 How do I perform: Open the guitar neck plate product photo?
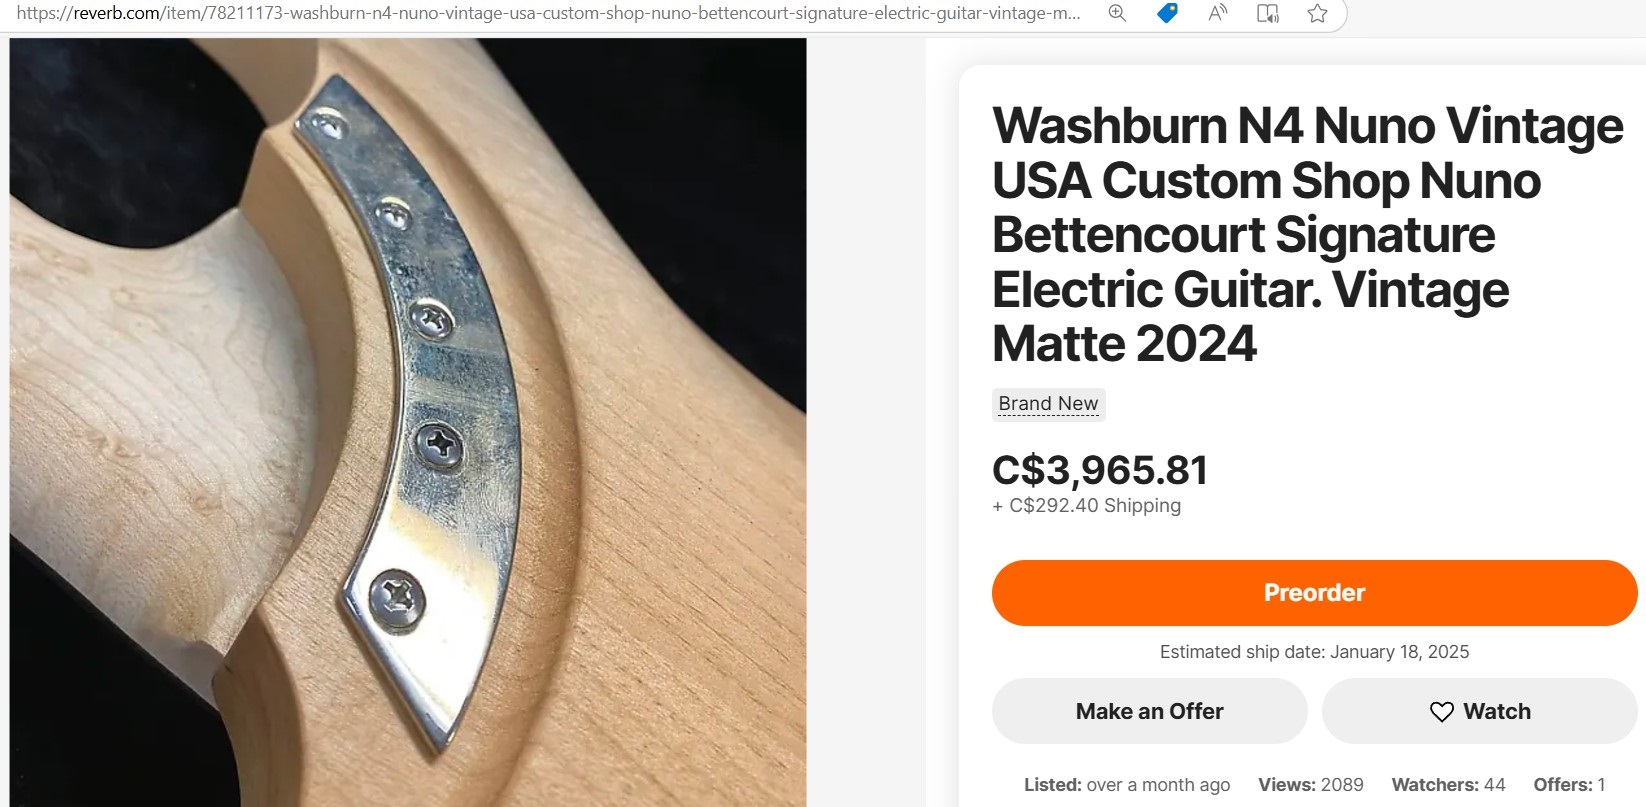(408, 422)
